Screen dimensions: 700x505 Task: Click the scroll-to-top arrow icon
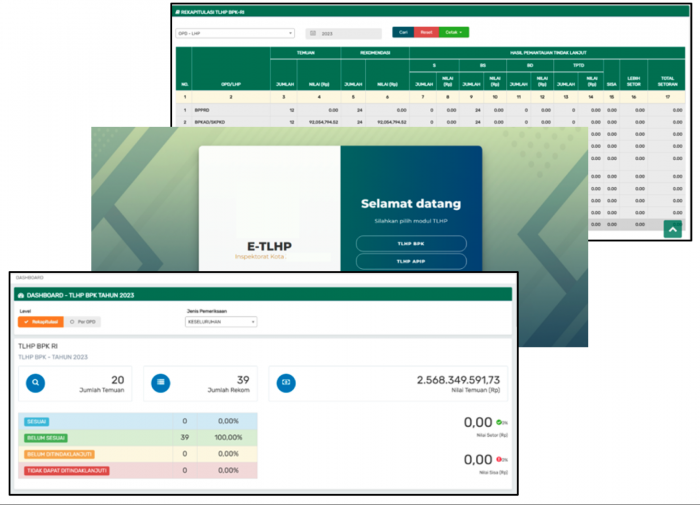(671, 229)
